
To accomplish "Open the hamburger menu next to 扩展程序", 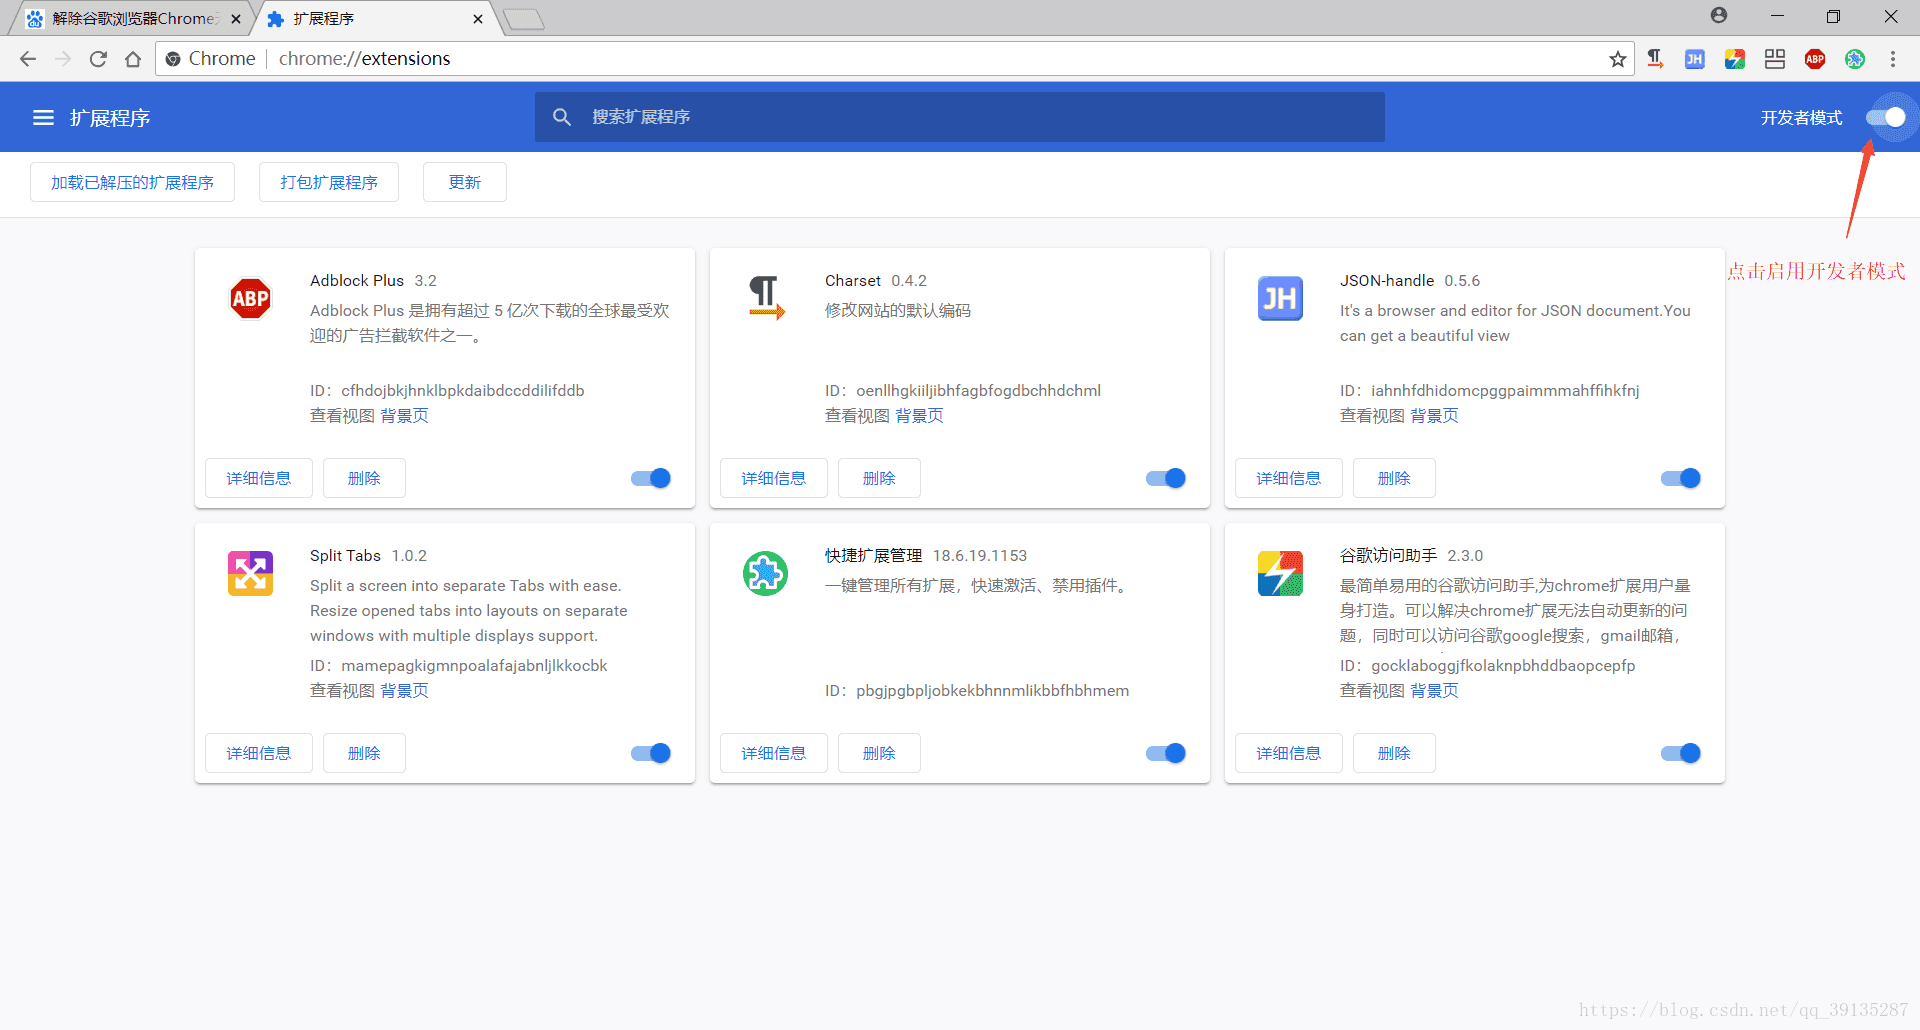I will pos(43,118).
